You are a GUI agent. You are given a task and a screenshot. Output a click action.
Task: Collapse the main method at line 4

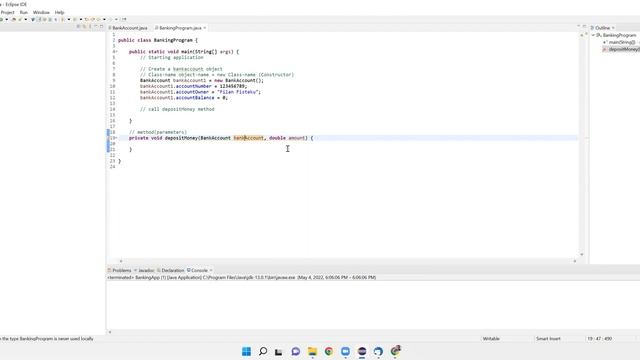click(x=116, y=52)
